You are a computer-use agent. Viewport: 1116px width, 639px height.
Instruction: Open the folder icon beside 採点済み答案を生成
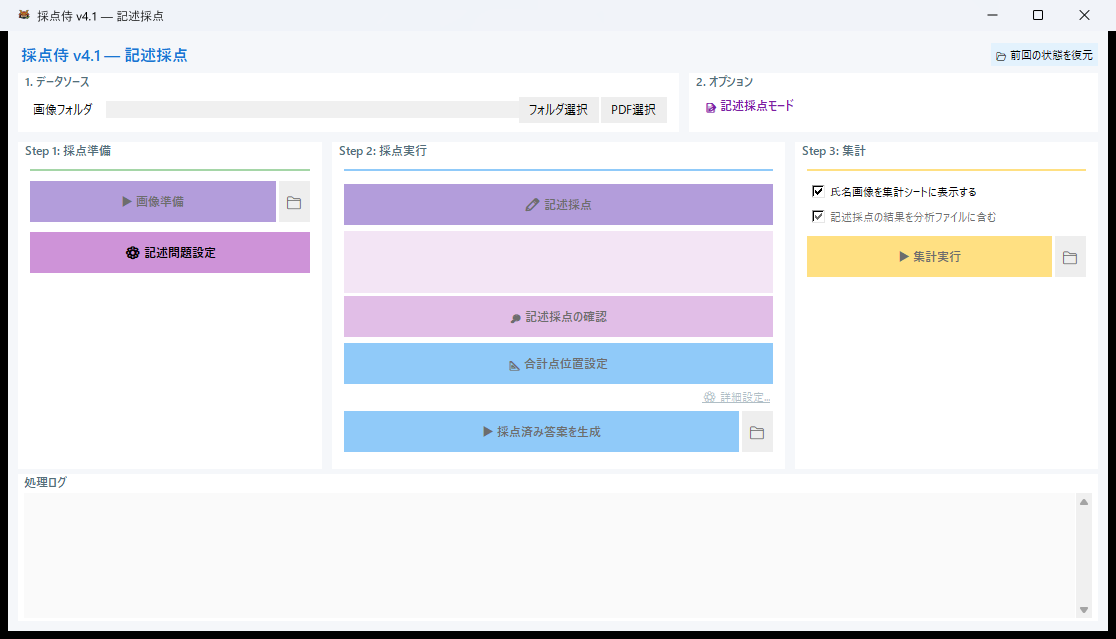coord(758,431)
